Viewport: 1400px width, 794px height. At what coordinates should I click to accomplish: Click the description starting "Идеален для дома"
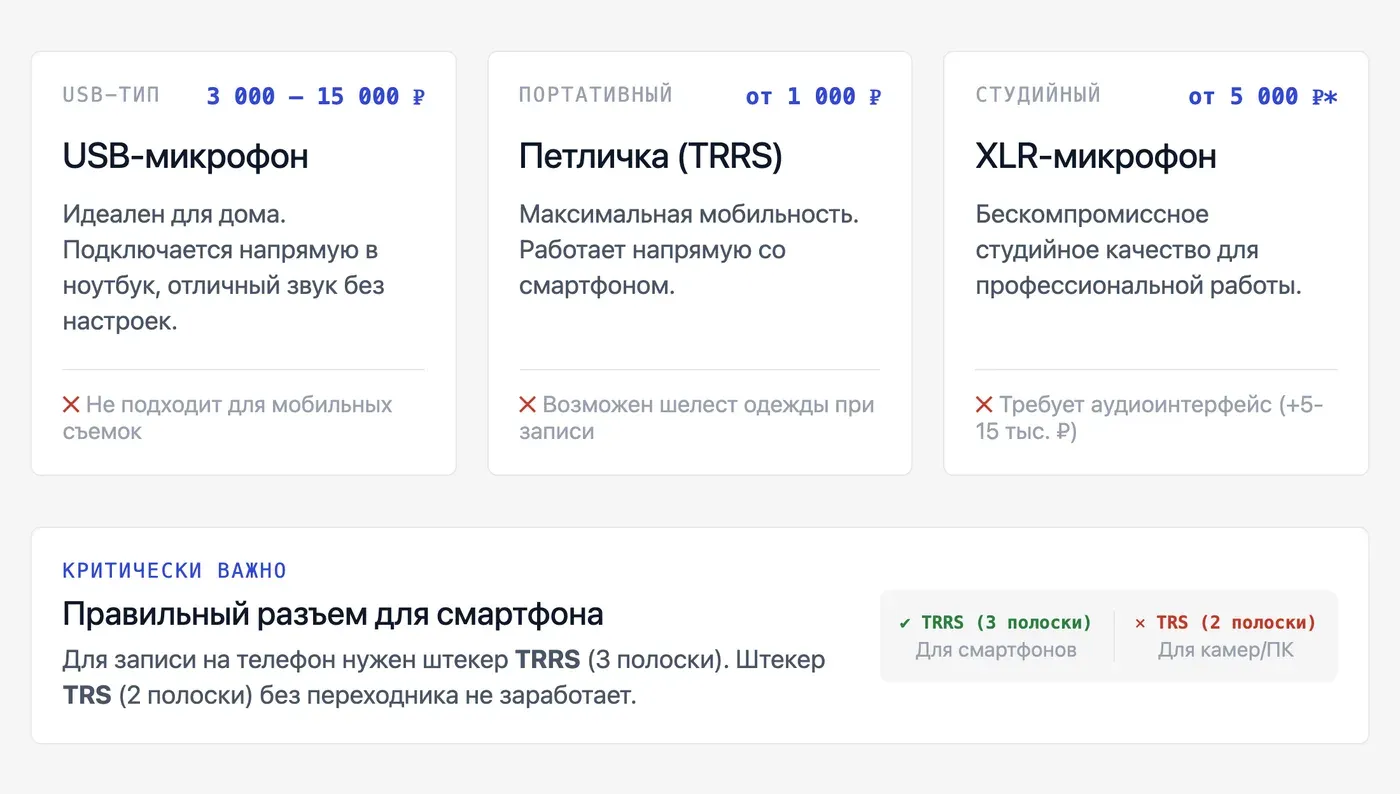pos(223,268)
